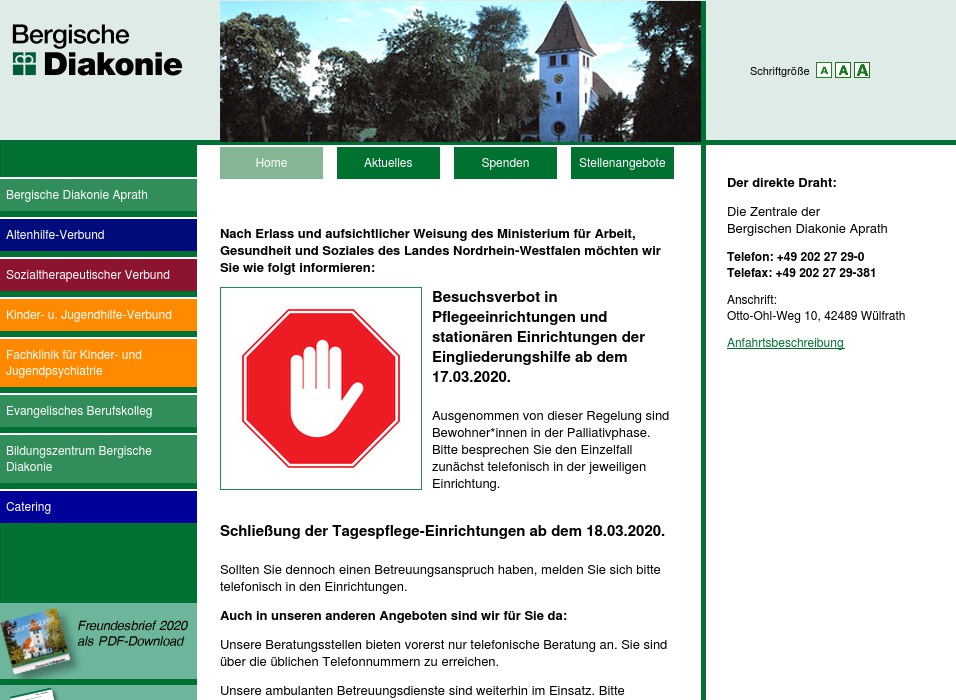Open the Aktuelles section

pyautogui.click(x=388, y=162)
